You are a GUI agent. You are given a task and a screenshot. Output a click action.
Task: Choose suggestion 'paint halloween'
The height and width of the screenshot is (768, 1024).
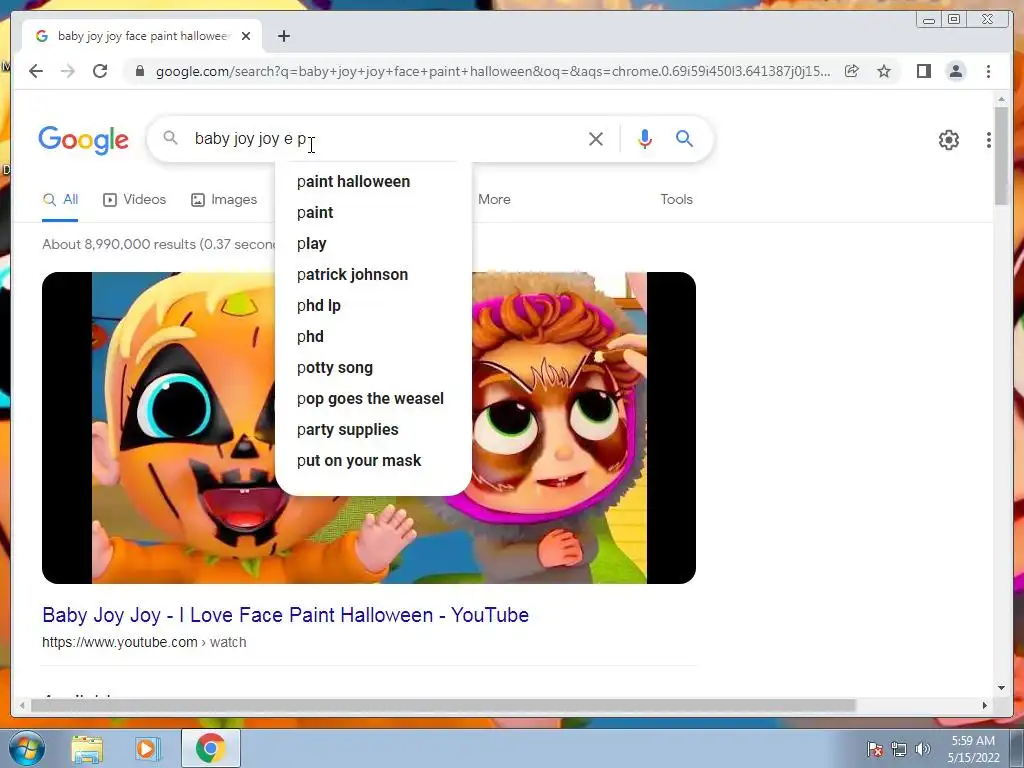(373, 182)
